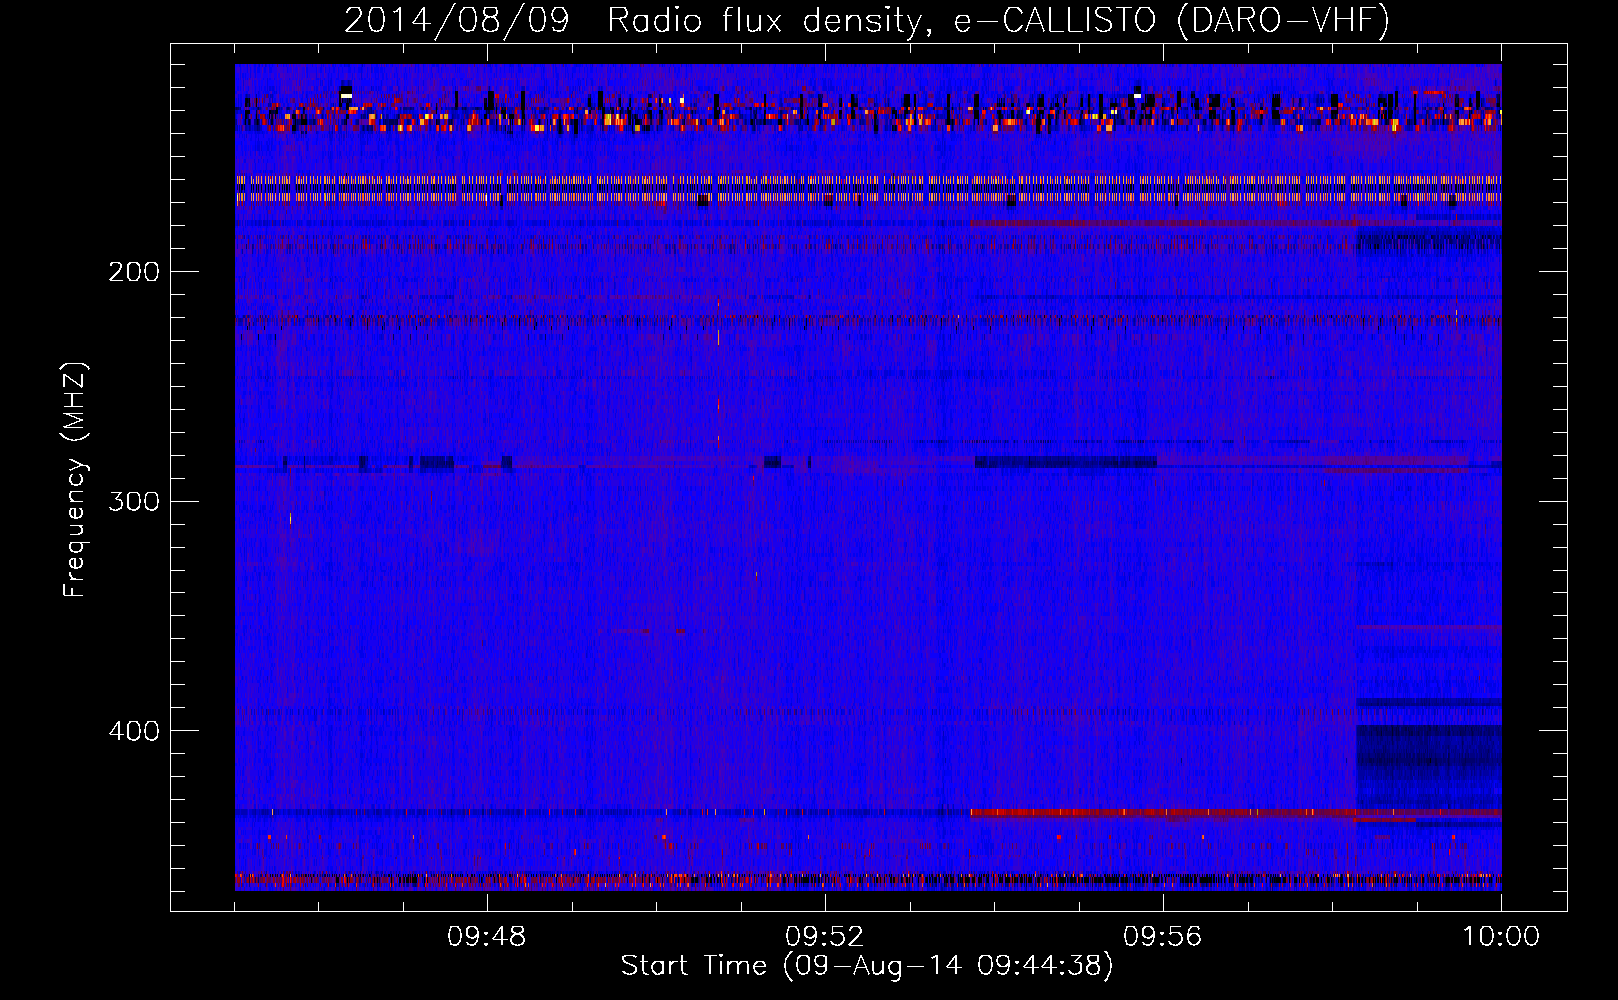Click the 09:48 time tick label

point(487,937)
